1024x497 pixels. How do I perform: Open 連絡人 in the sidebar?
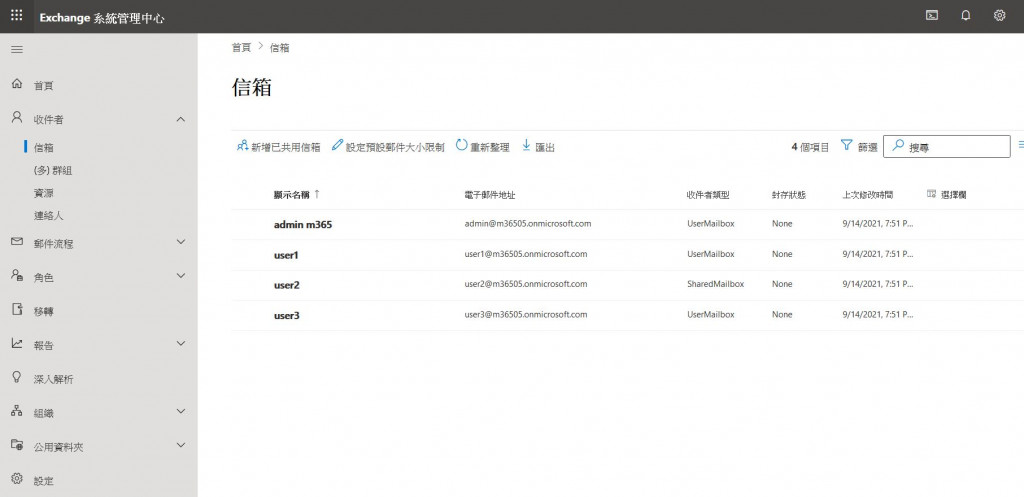(x=48, y=216)
